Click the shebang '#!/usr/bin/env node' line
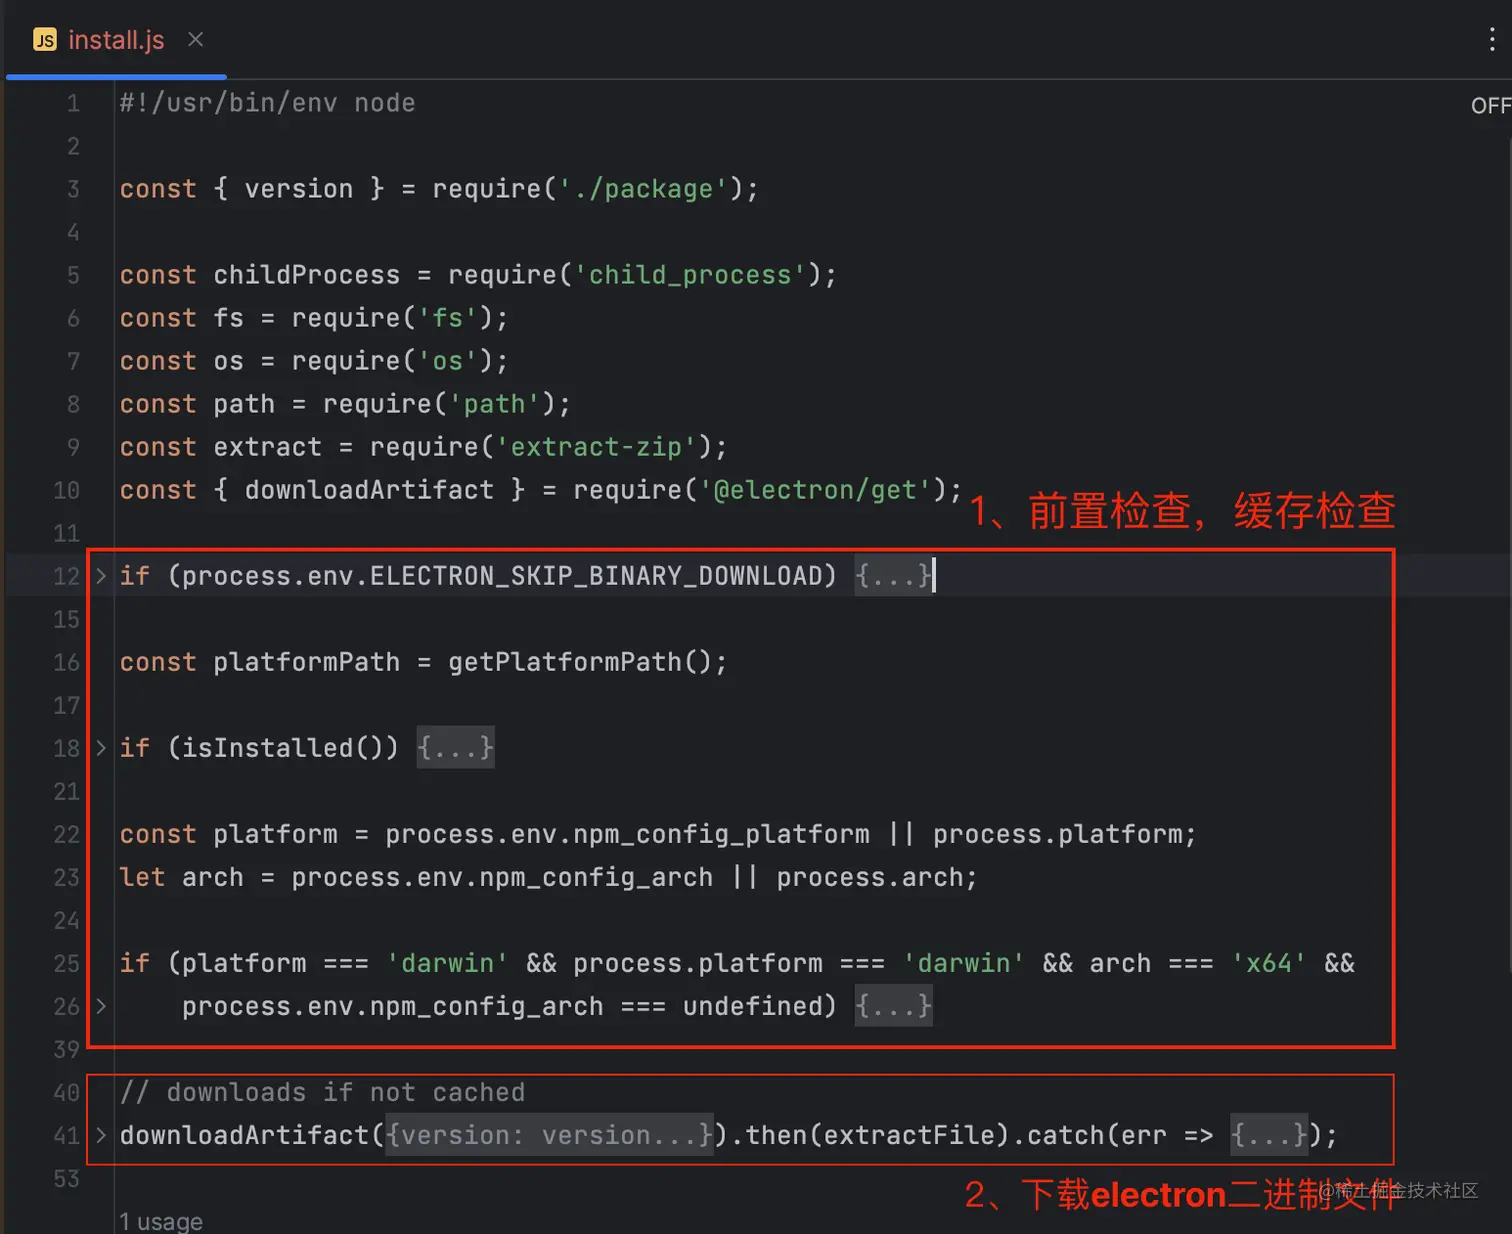 coord(268,103)
